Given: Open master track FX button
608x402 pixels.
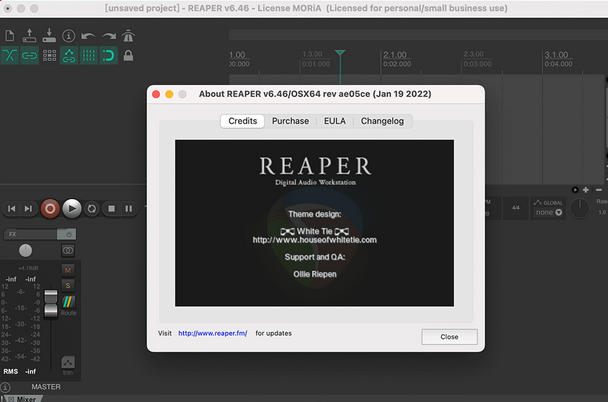Looking at the screenshot, I should point(30,234).
